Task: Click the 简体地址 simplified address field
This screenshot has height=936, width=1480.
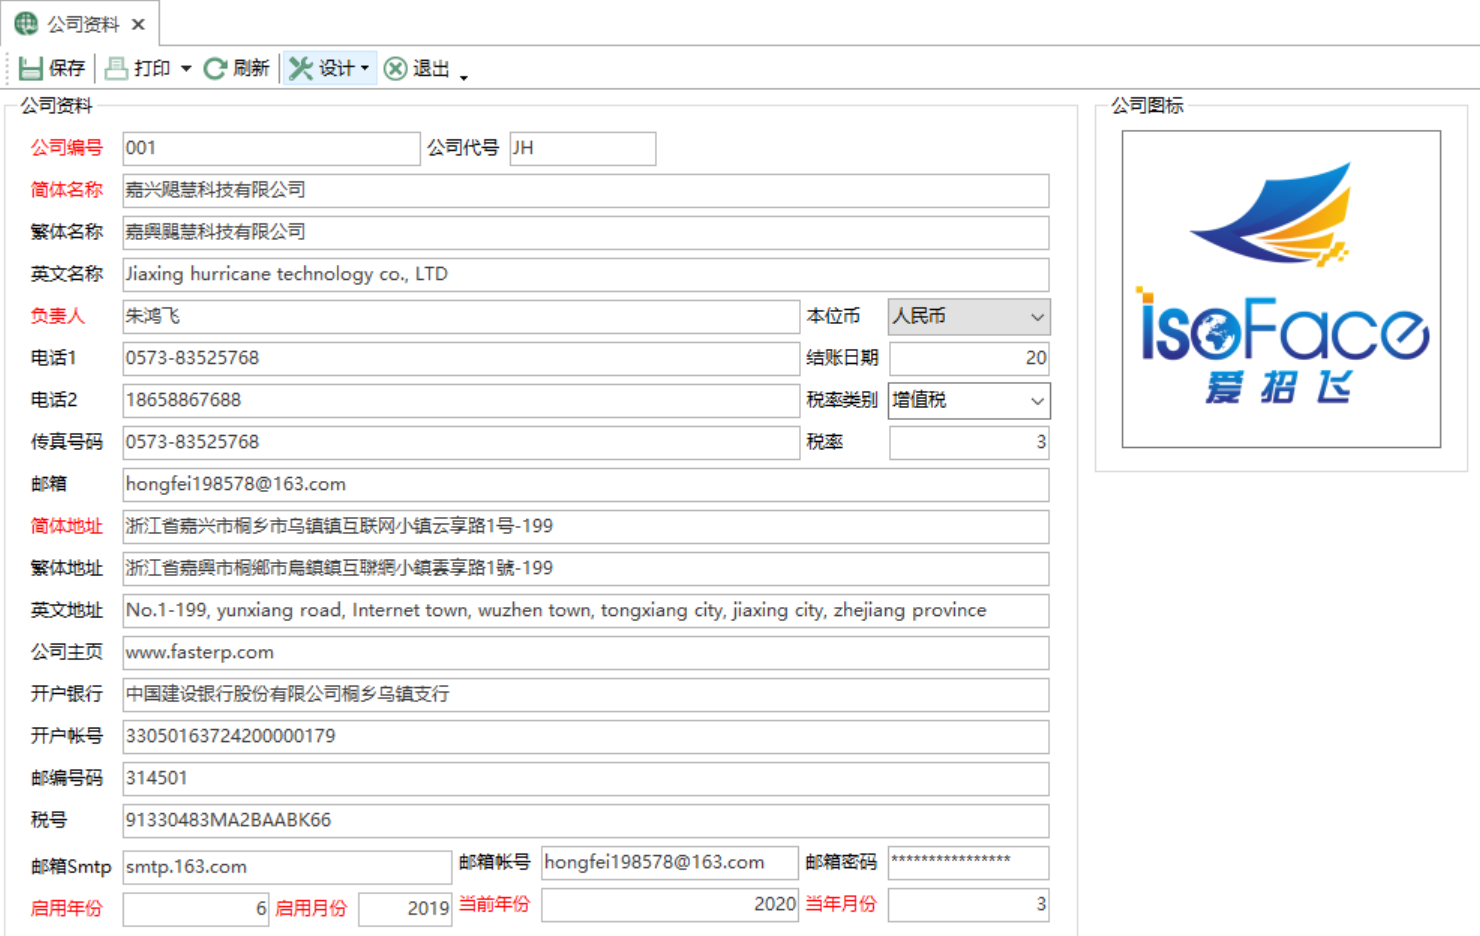Action: click(586, 526)
